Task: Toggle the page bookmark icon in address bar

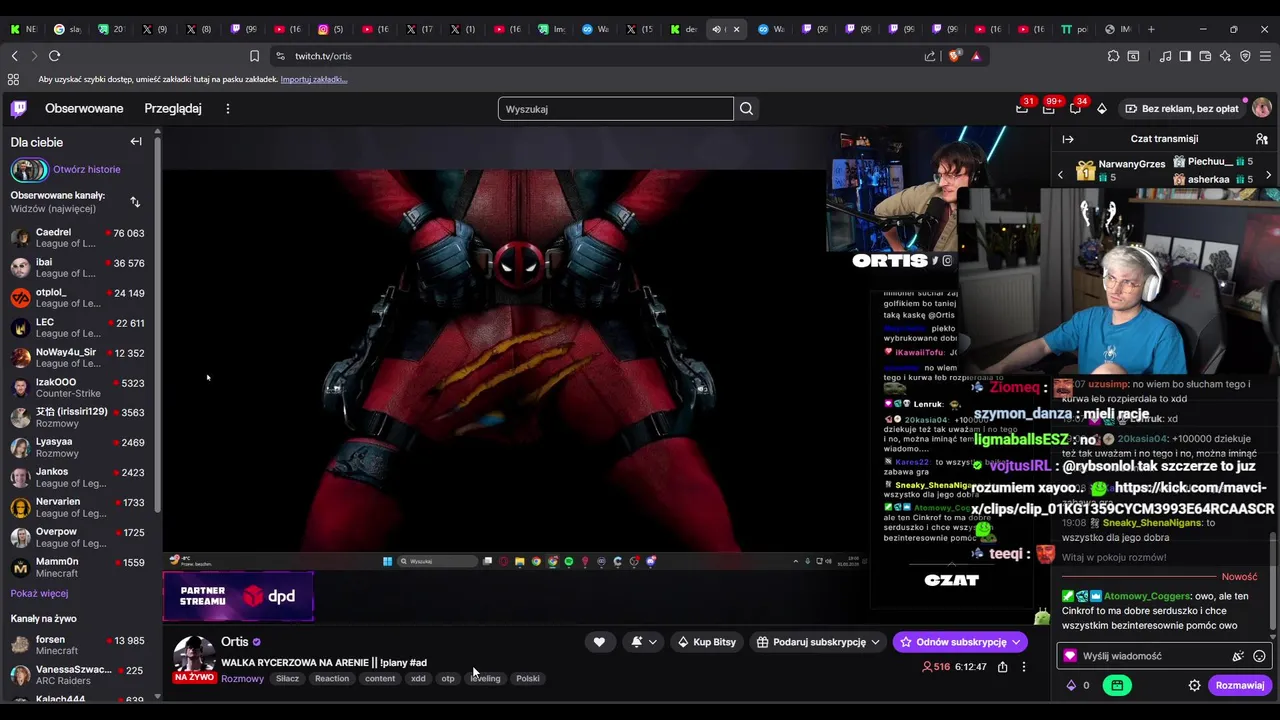Action: click(254, 56)
